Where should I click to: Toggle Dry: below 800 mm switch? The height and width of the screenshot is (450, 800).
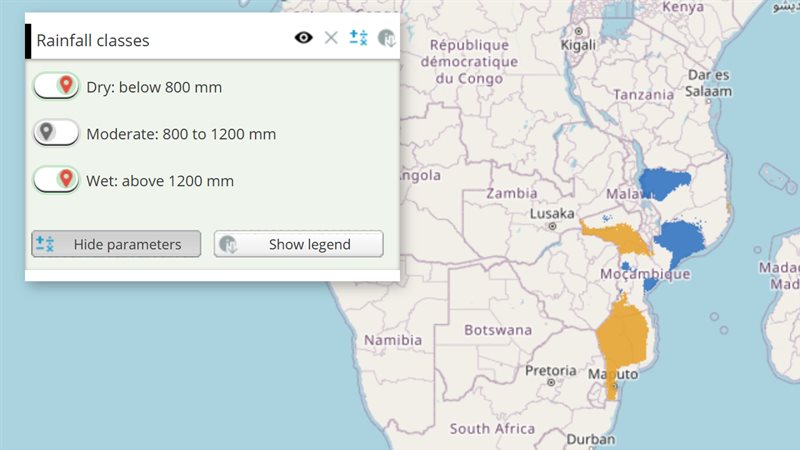pos(56,86)
